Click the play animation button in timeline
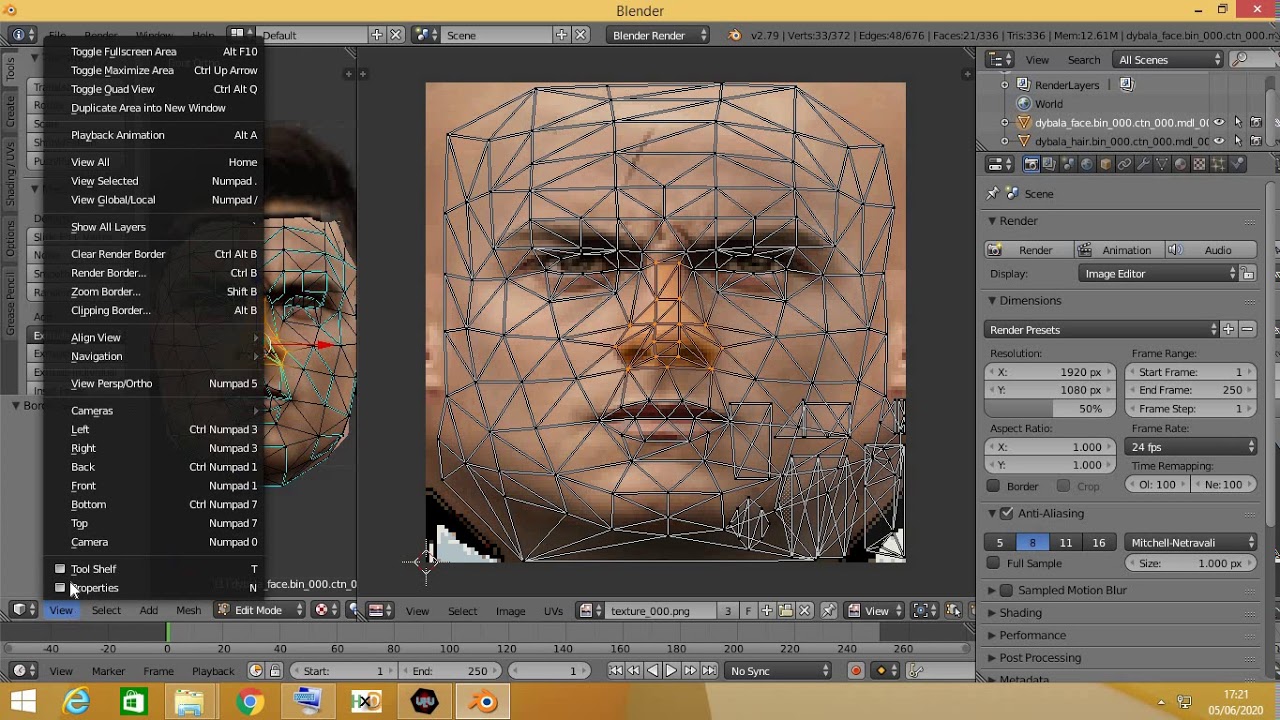 671,671
